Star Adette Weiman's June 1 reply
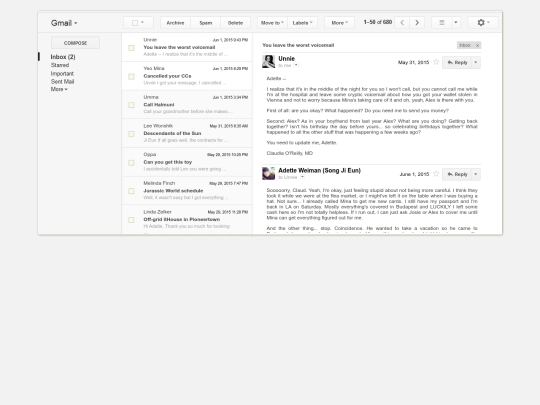Screen dimensions: 540x405 pyautogui.click(x=436, y=174)
